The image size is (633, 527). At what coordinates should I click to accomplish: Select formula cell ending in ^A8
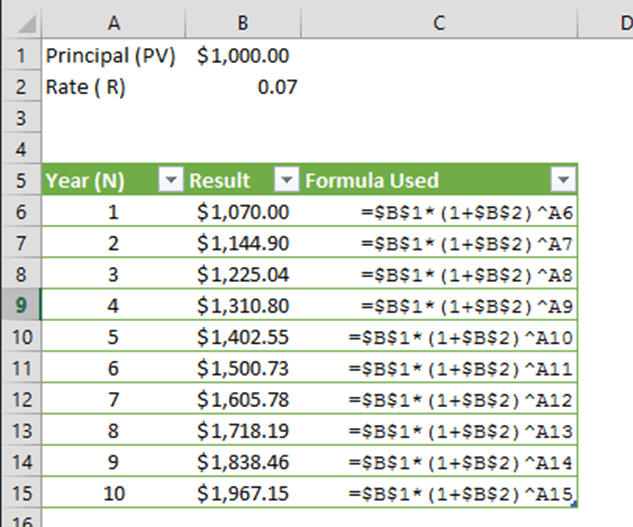click(439, 274)
